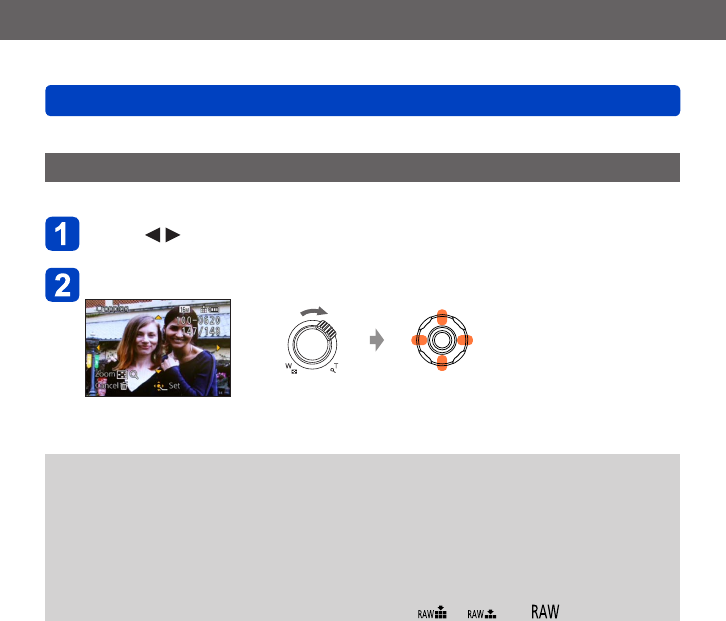Screen dimensions: 726x621
Task: Click the center of the cursor pad
Action: (x=442, y=340)
